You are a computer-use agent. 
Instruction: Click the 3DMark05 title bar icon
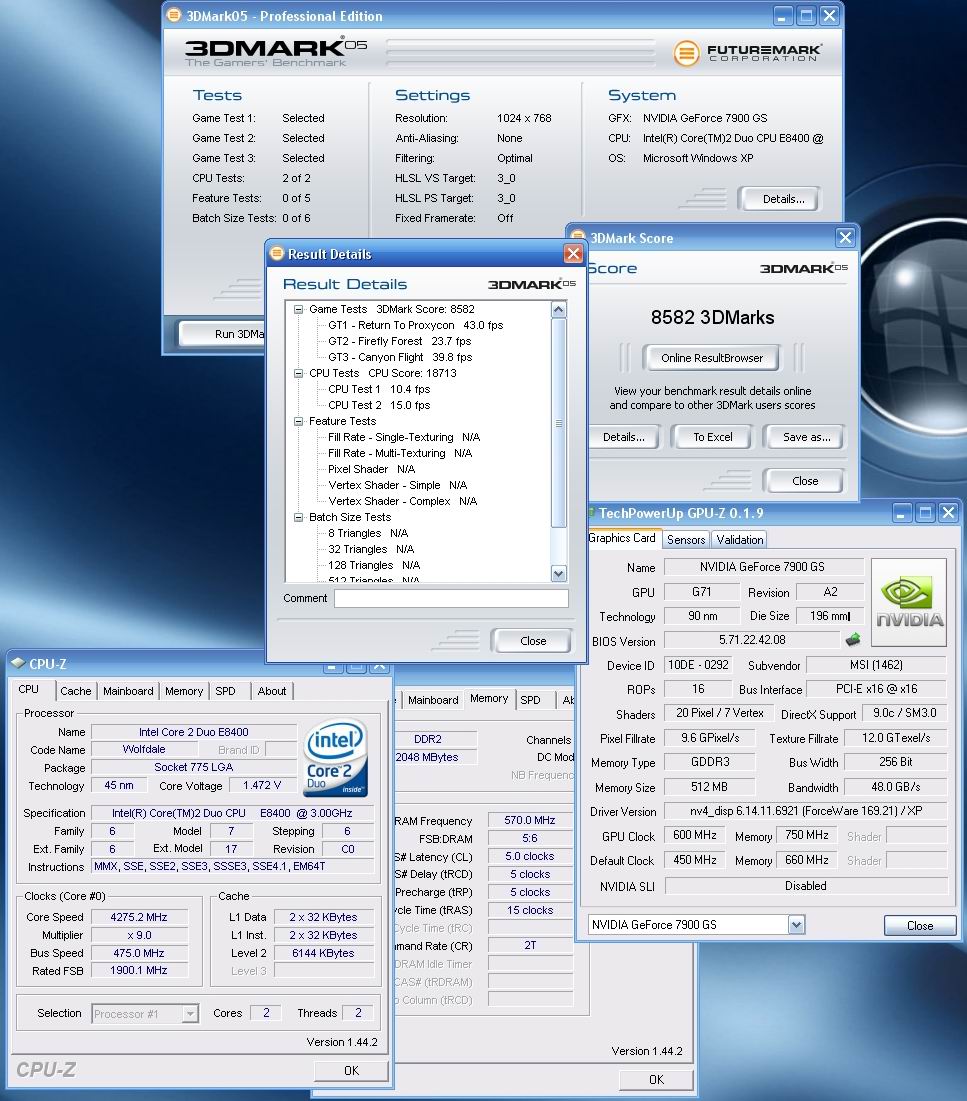click(173, 15)
